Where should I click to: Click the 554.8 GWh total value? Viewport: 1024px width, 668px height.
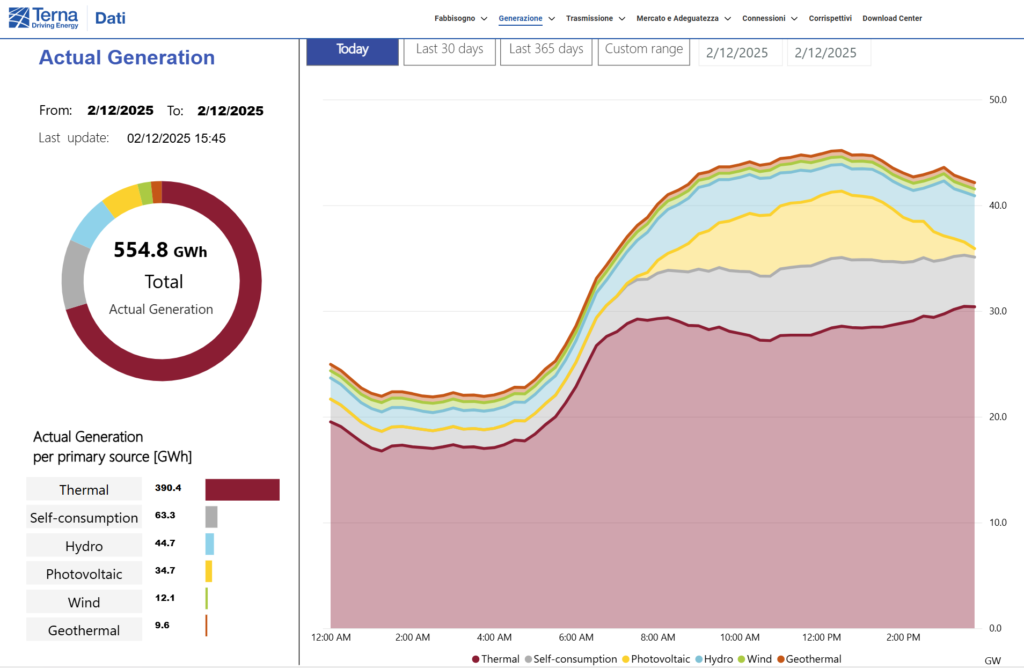[160, 250]
